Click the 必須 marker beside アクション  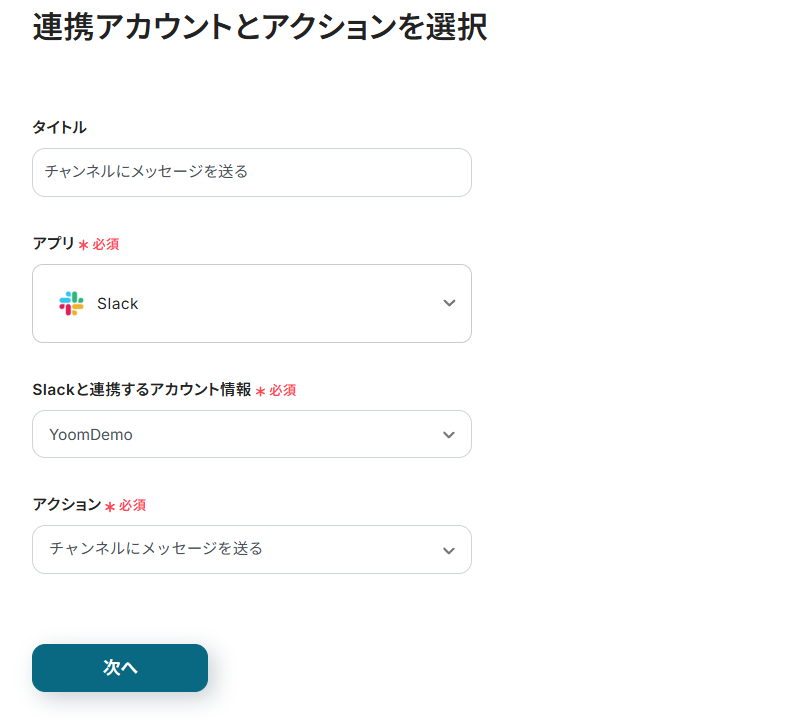(x=132, y=506)
